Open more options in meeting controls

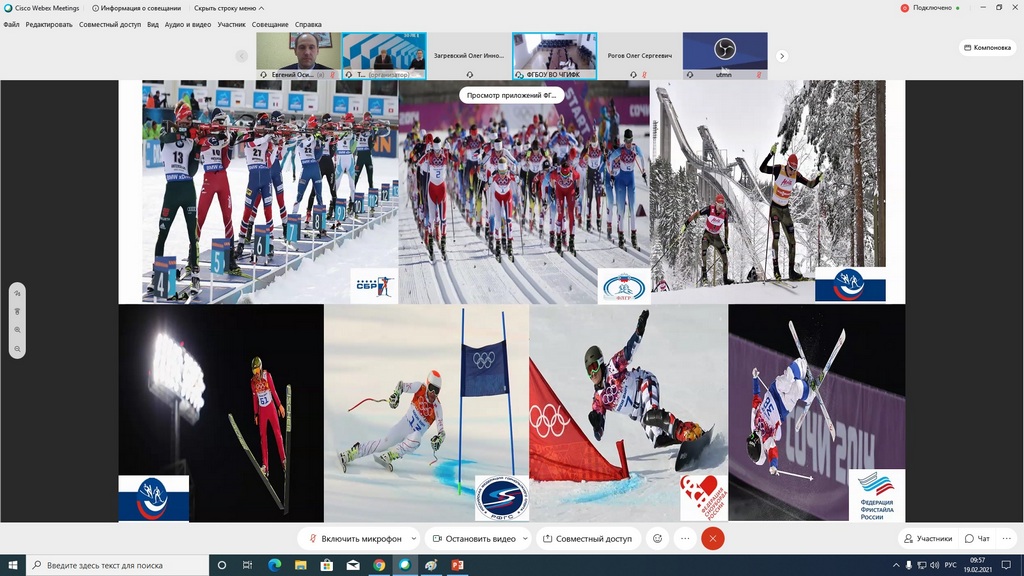click(x=685, y=538)
